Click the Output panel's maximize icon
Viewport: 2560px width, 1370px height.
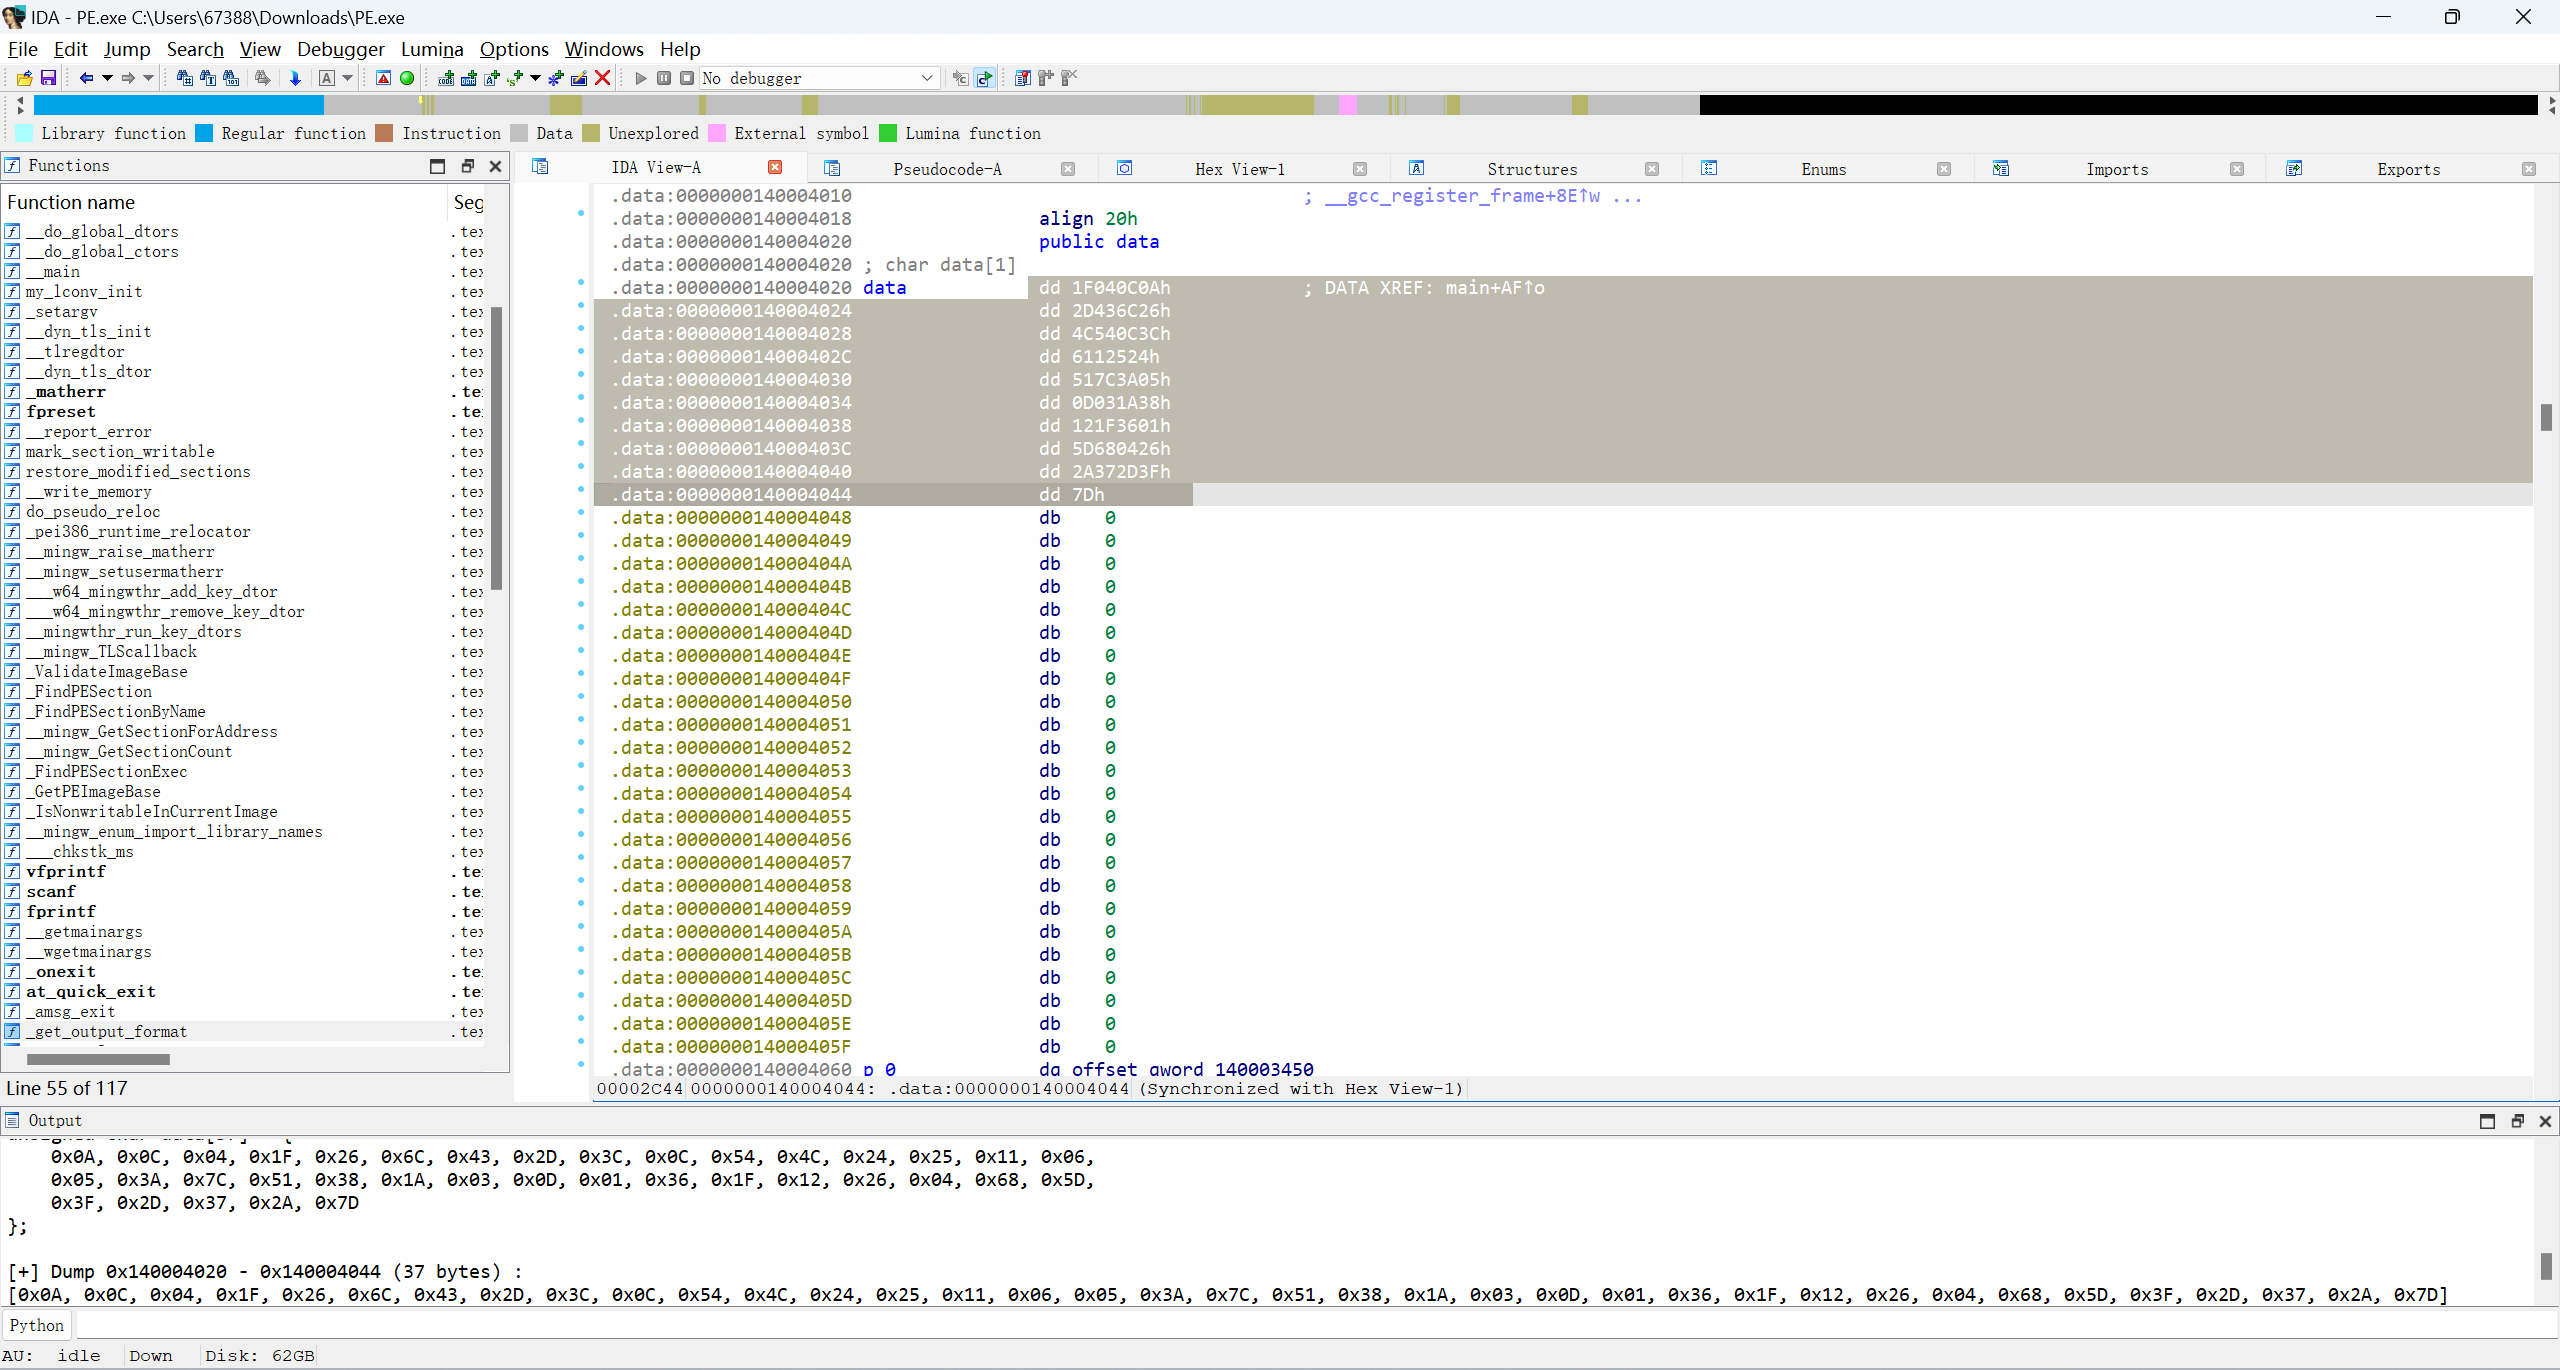2487,1121
